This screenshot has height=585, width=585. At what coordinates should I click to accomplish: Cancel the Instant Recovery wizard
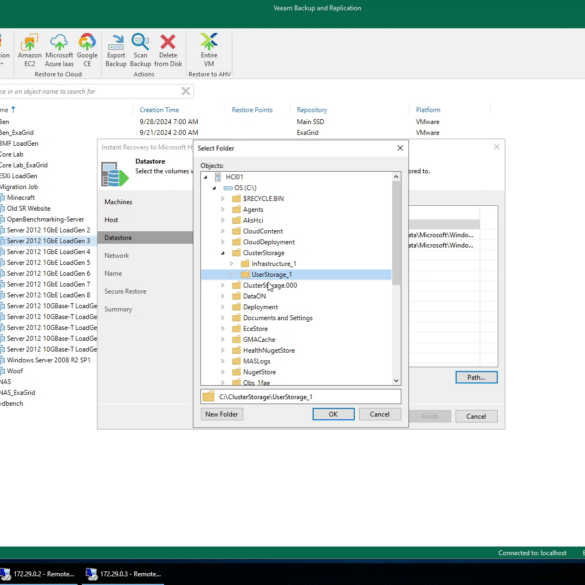tap(476, 416)
